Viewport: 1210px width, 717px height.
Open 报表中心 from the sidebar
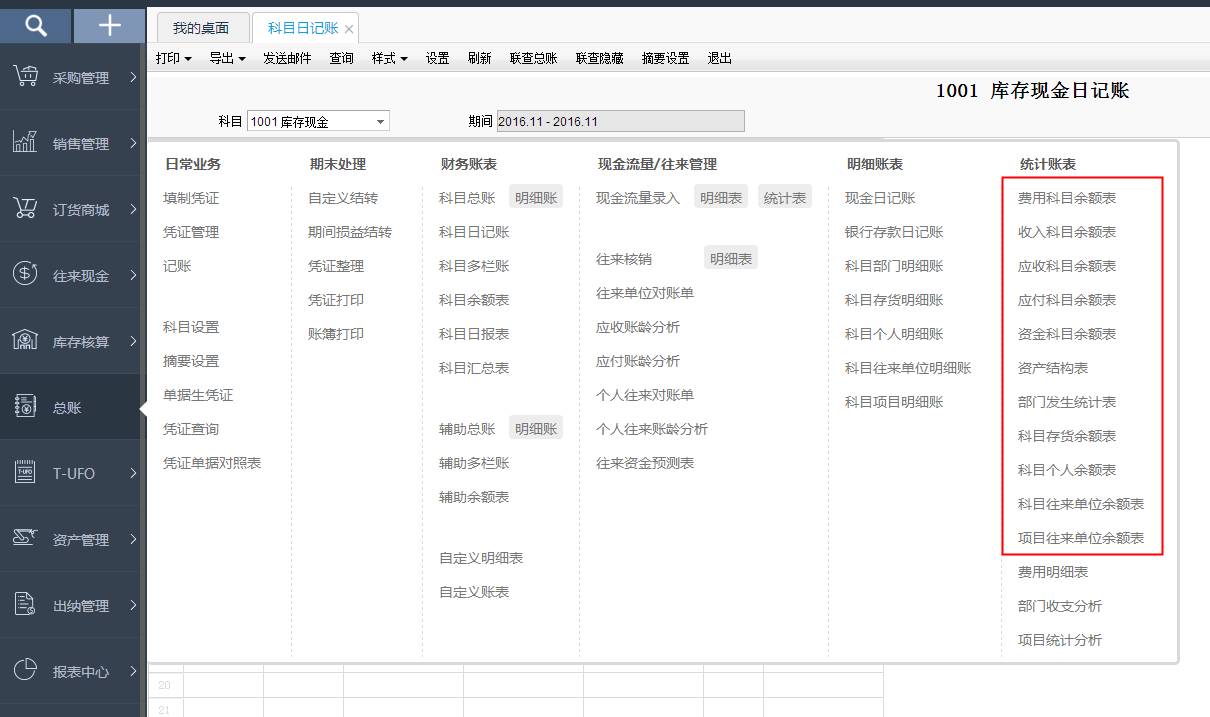(x=72, y=670)
